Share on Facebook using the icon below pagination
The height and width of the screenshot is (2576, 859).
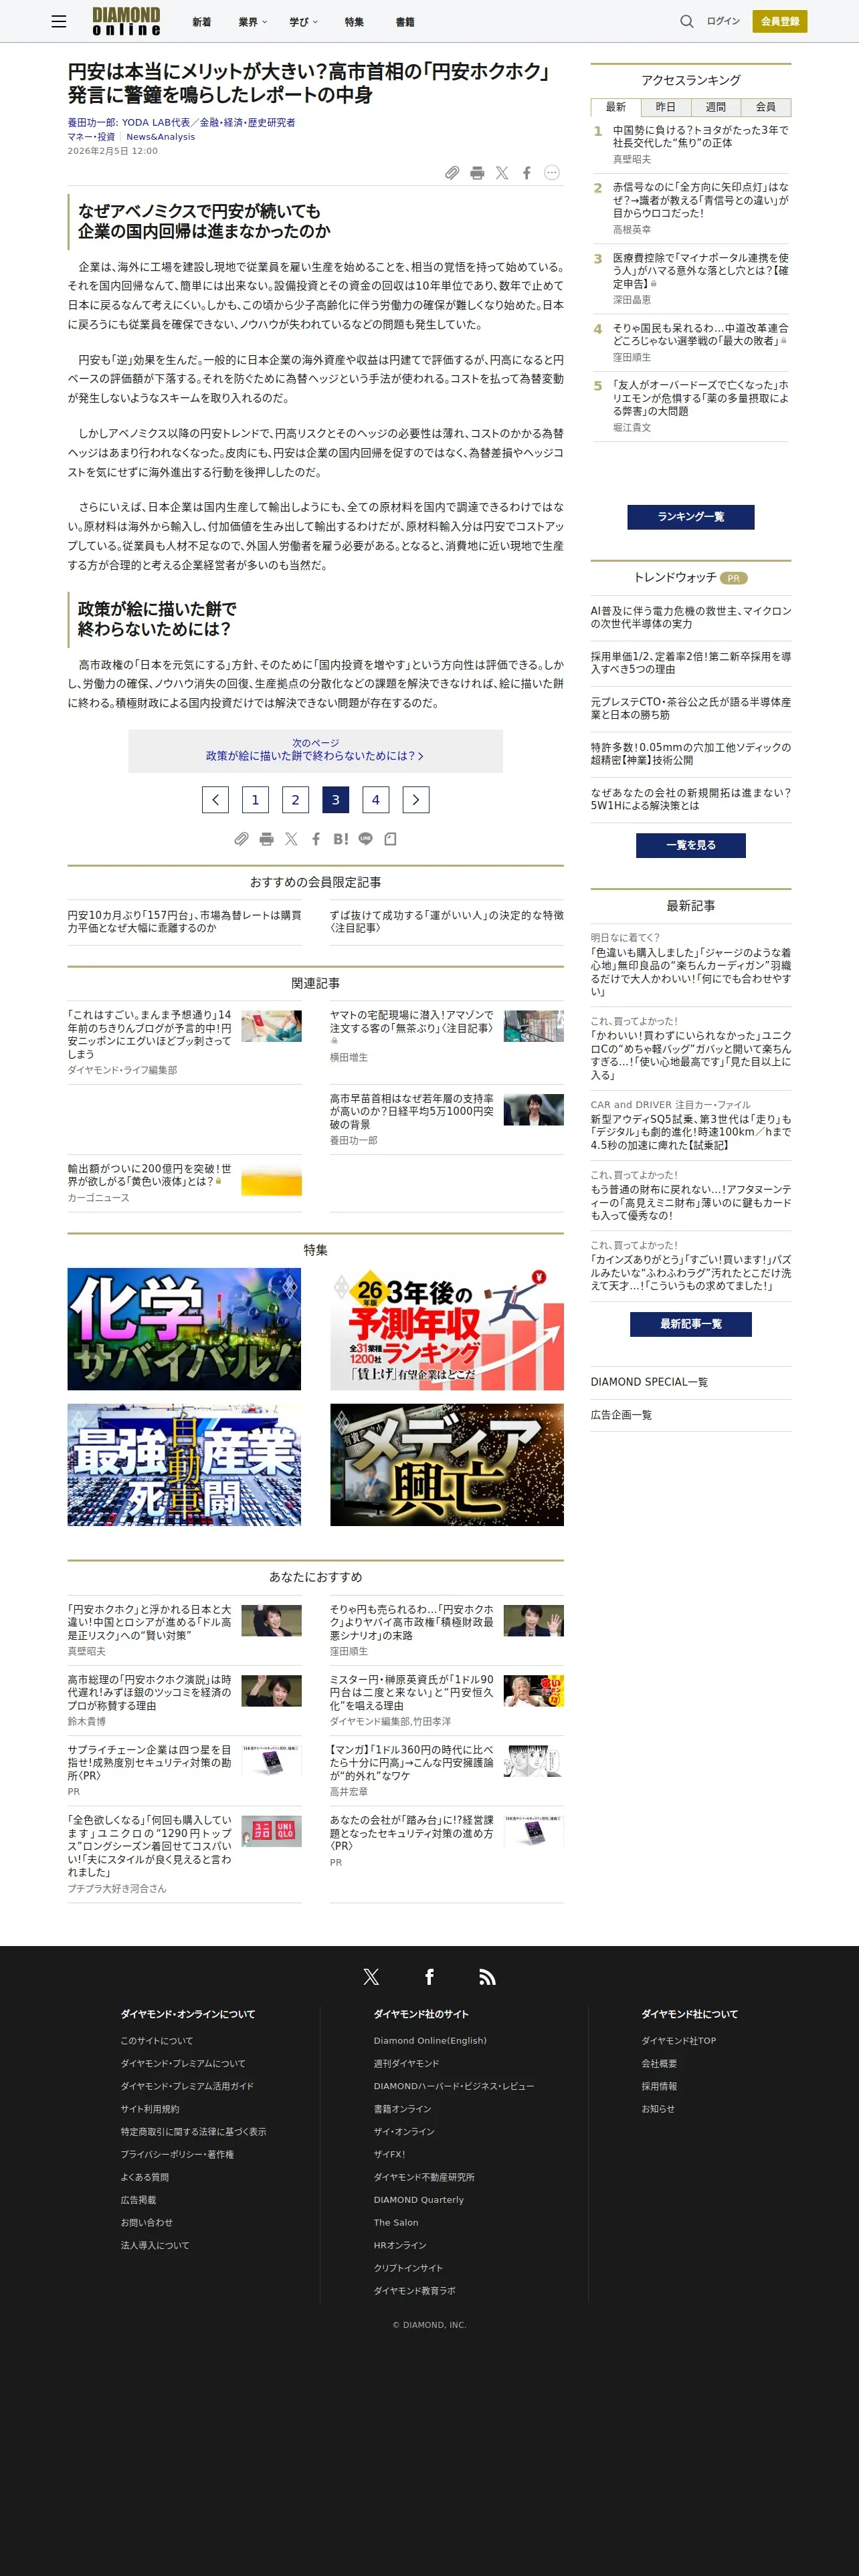coord(316,839)
